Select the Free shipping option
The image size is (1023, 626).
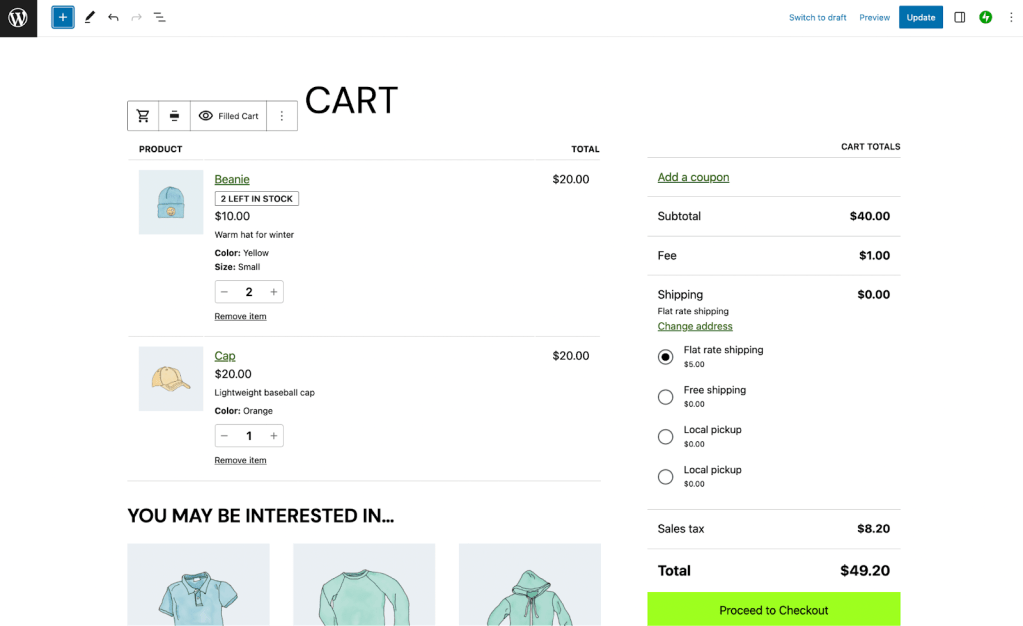pyautogui.click(x=665, y=396)
